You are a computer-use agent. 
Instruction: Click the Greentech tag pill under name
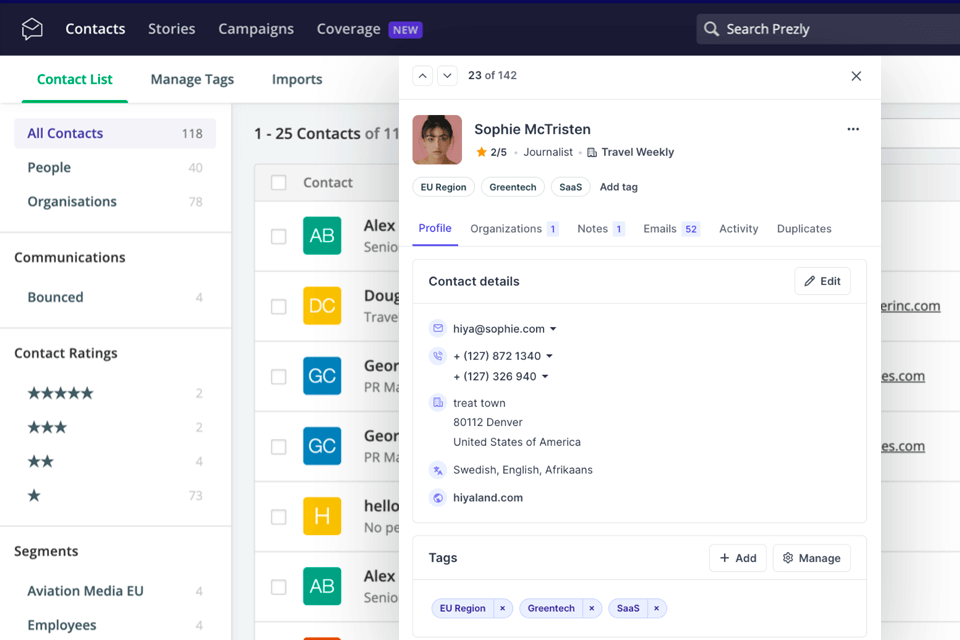coord(512,187)
